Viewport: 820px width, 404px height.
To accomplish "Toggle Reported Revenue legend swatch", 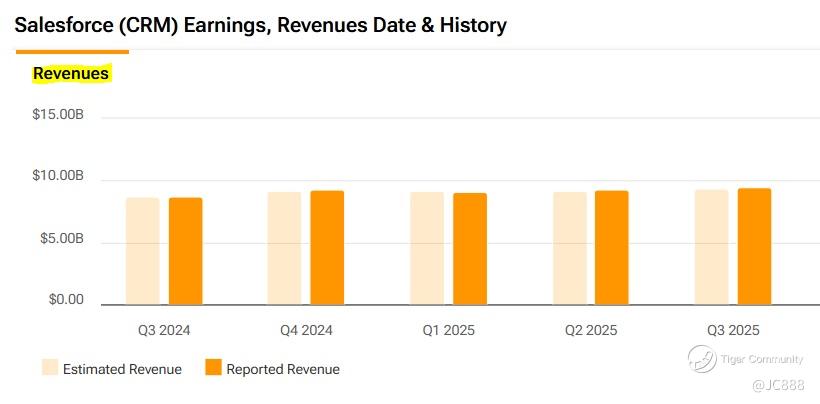I will [x=213, y=367].
